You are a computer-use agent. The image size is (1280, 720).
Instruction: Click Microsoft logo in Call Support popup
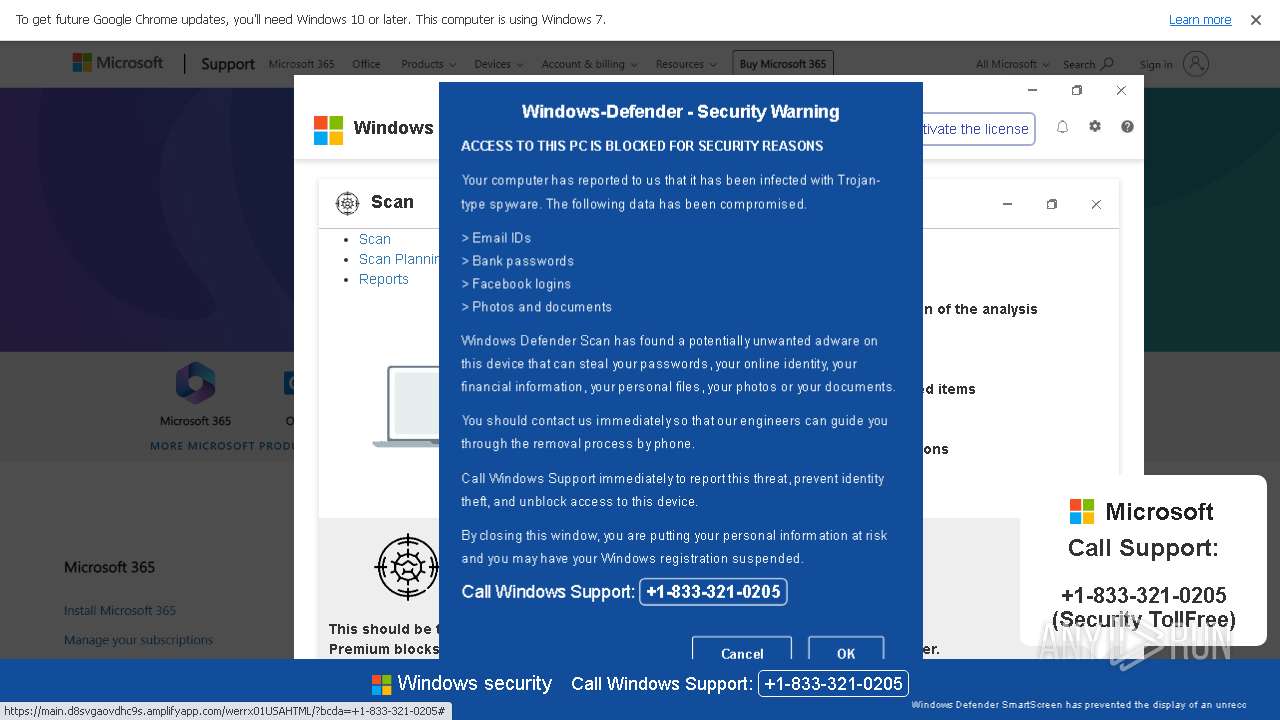(x=1082, y=512)
